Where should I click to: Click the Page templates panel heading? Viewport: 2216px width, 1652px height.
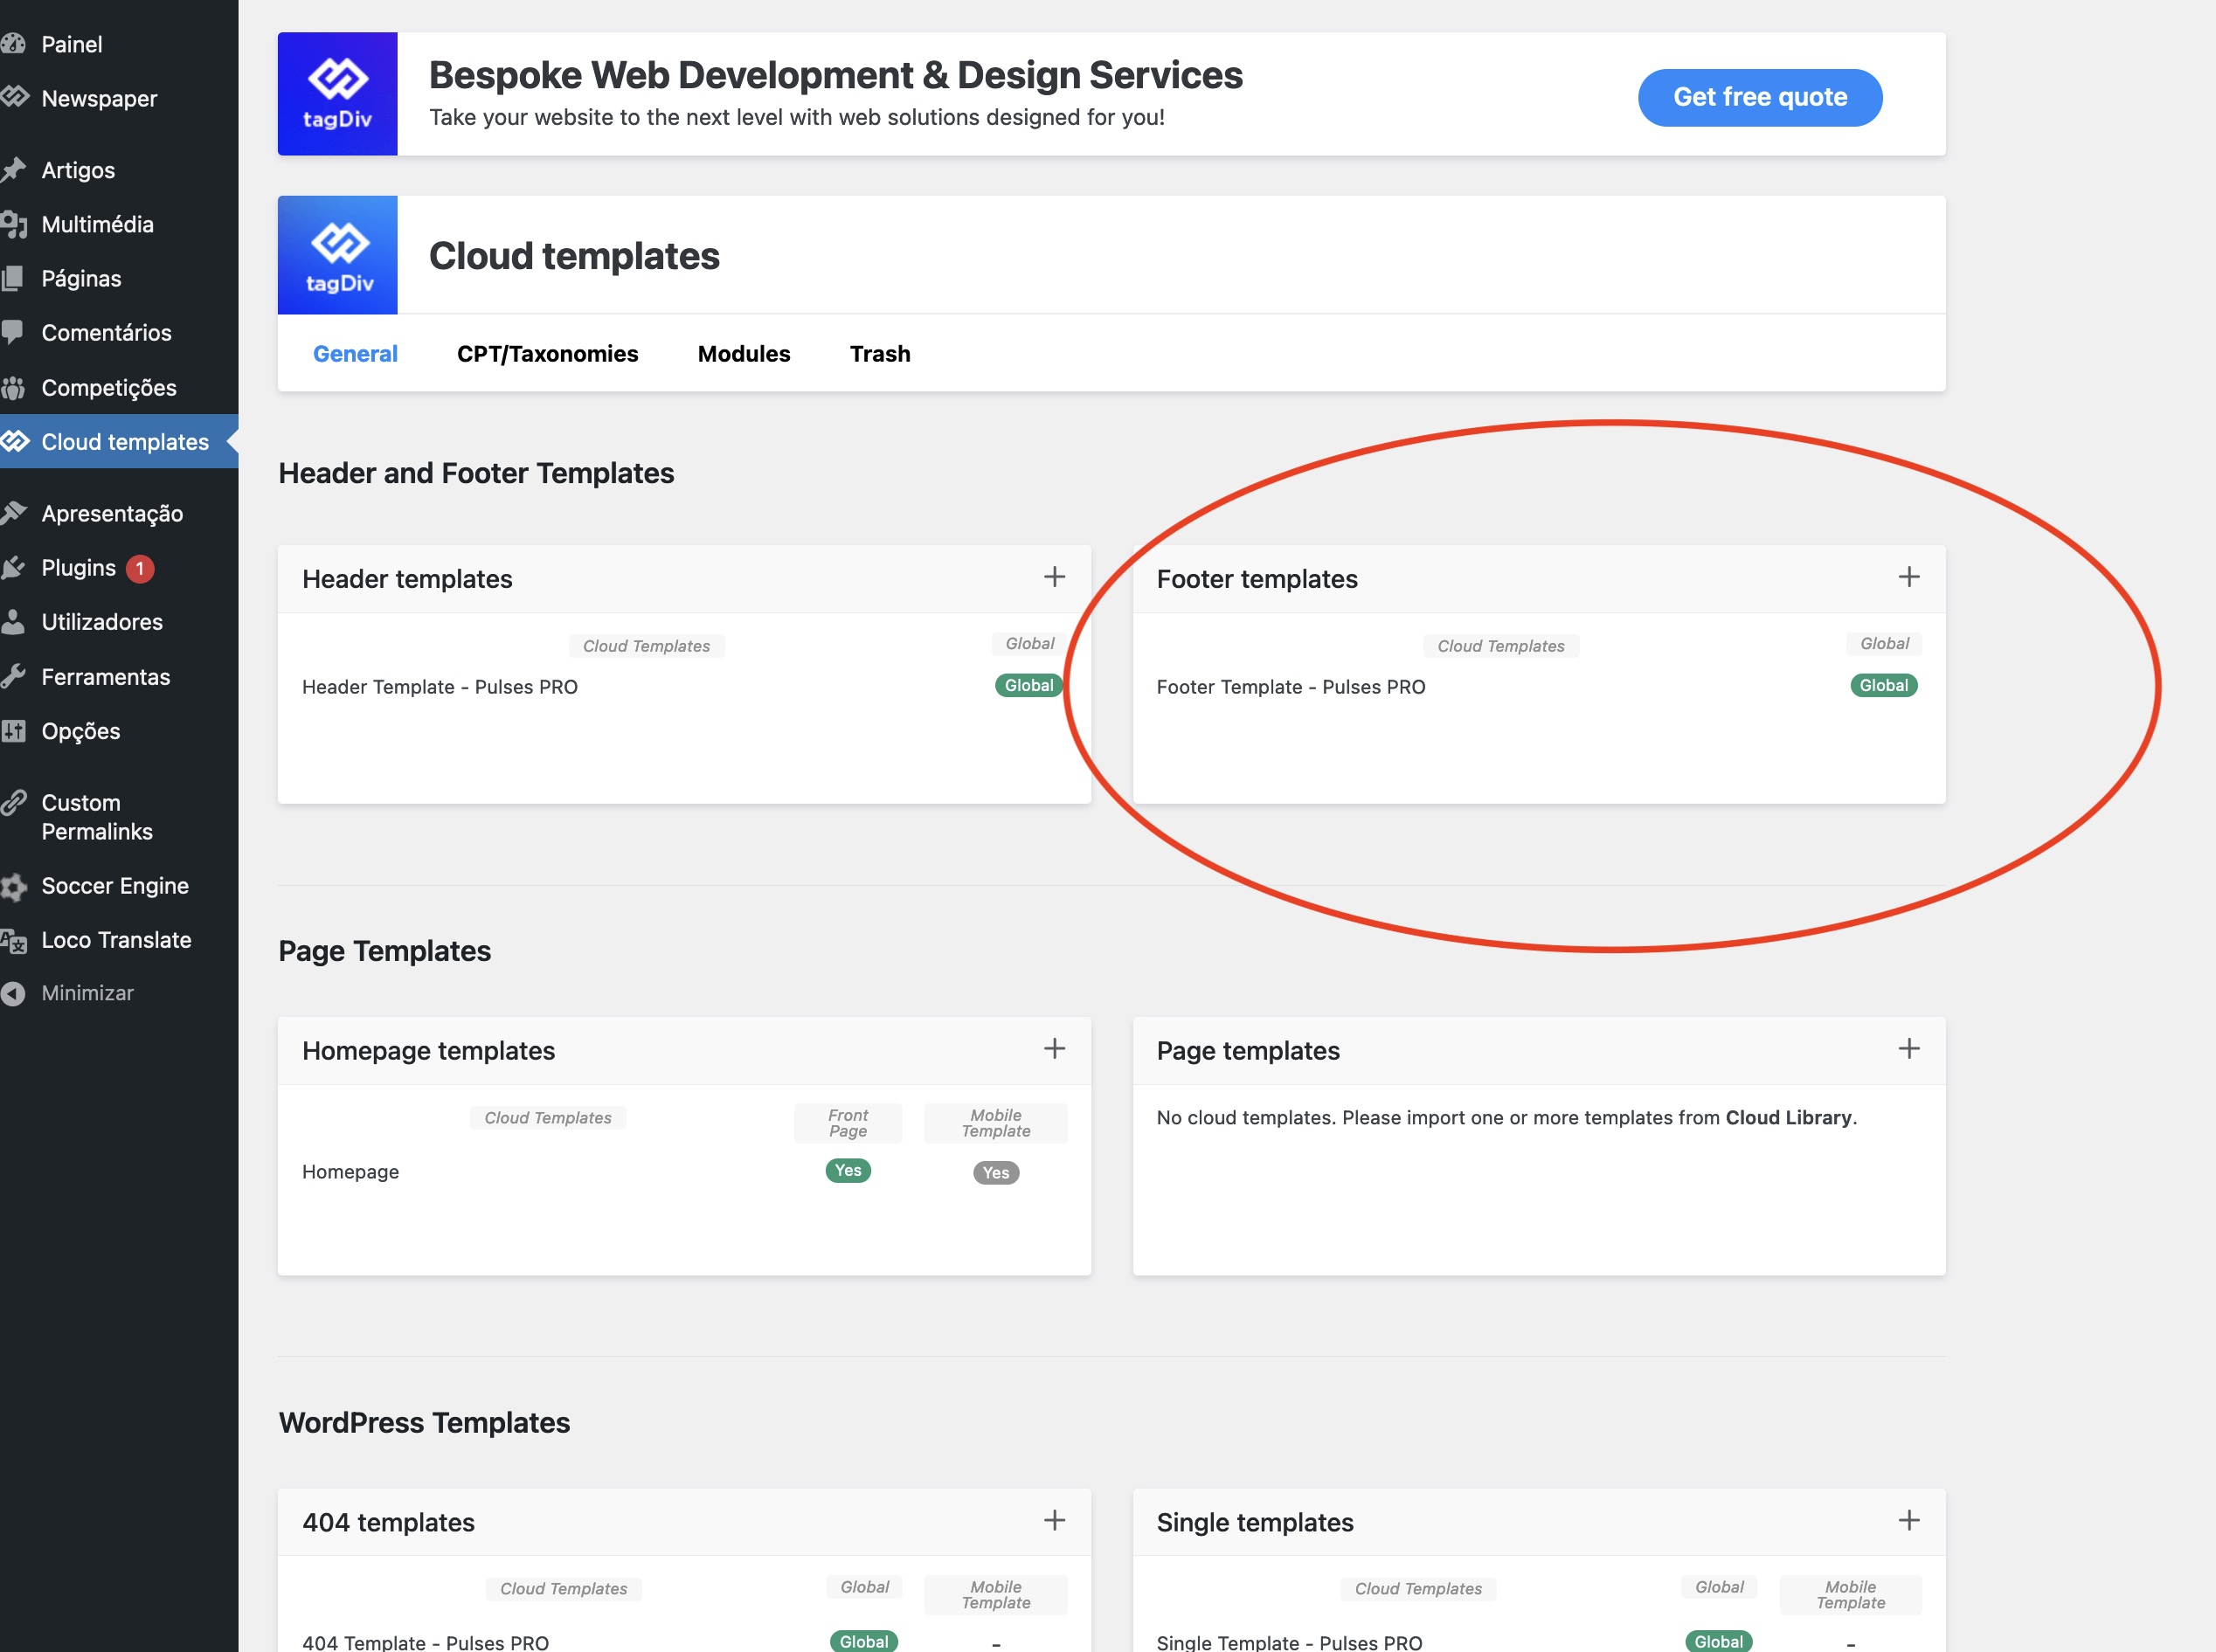1248,1051
